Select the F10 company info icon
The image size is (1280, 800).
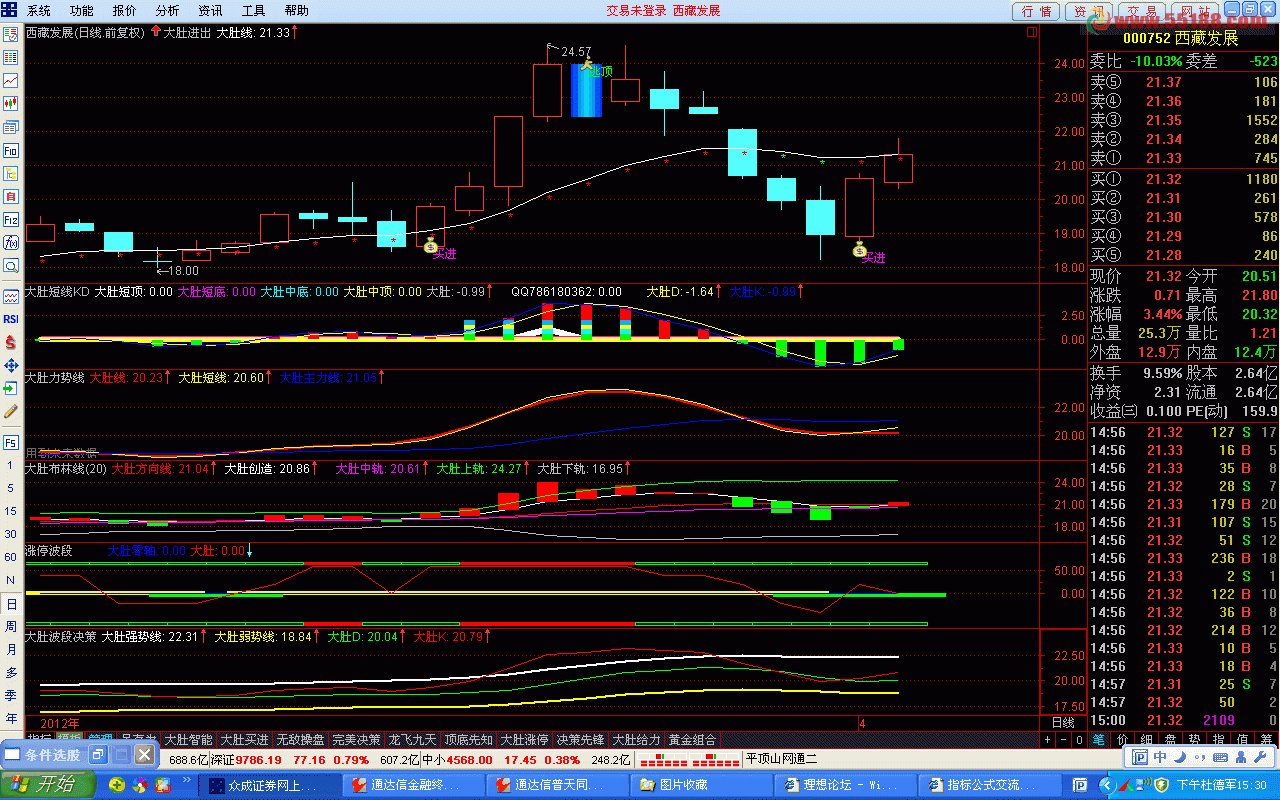pyautogui.click(x=11, y=150)
